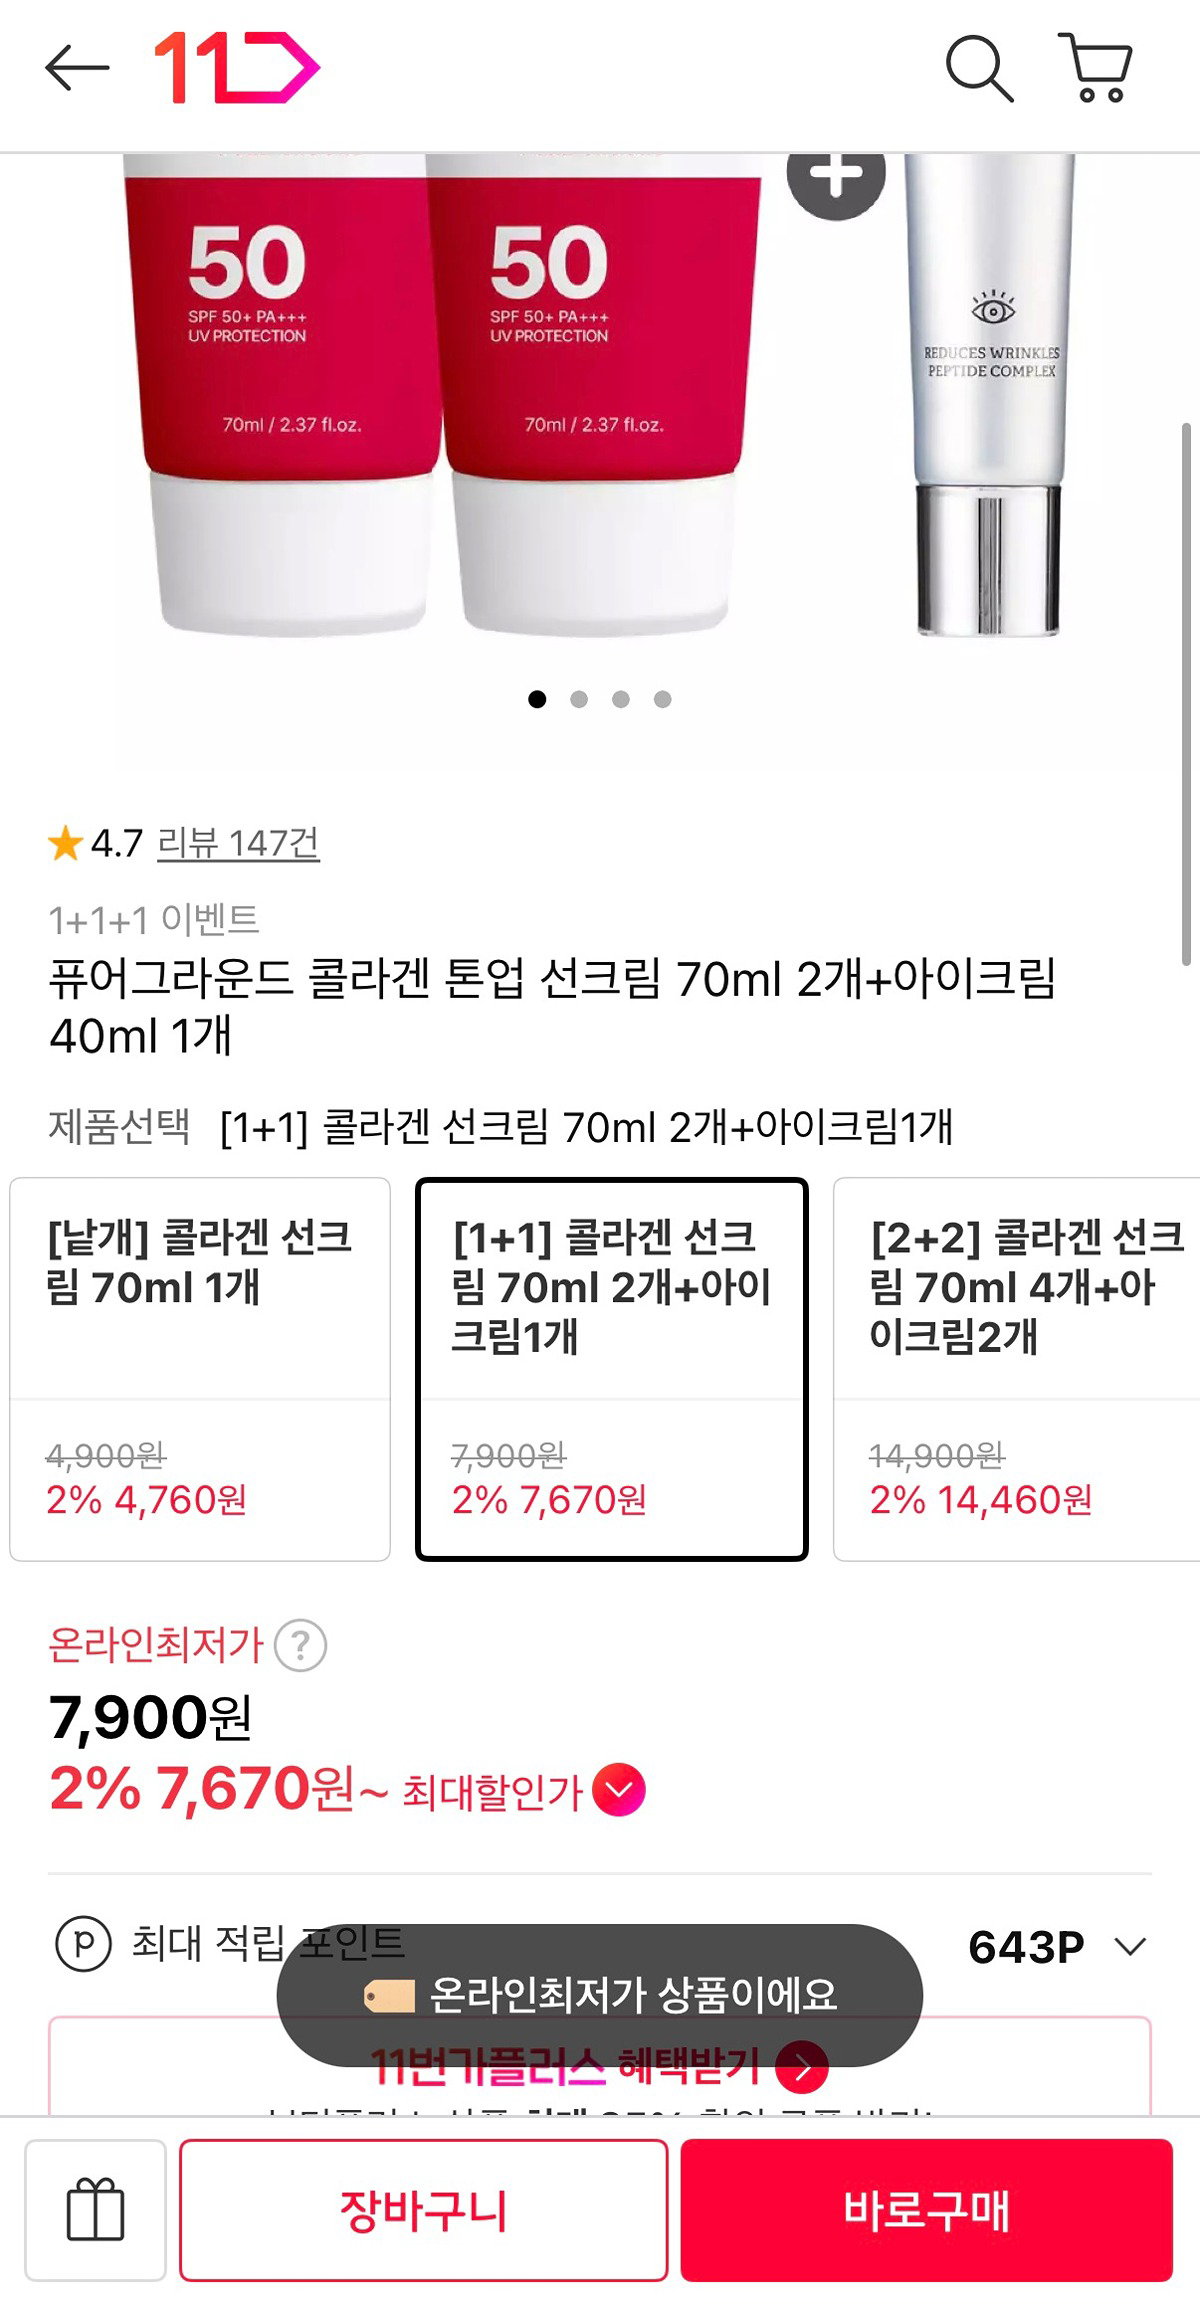This screenshot has width=1200, height=2306.
Task: Open the shopping cart icon
Action: [1096, 68]
